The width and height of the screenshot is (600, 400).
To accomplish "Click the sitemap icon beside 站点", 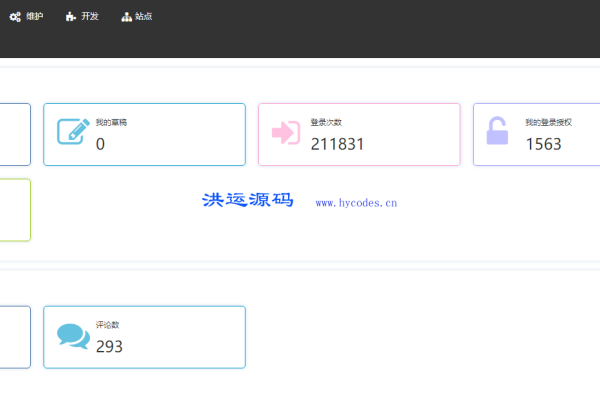I will [126, 17].
